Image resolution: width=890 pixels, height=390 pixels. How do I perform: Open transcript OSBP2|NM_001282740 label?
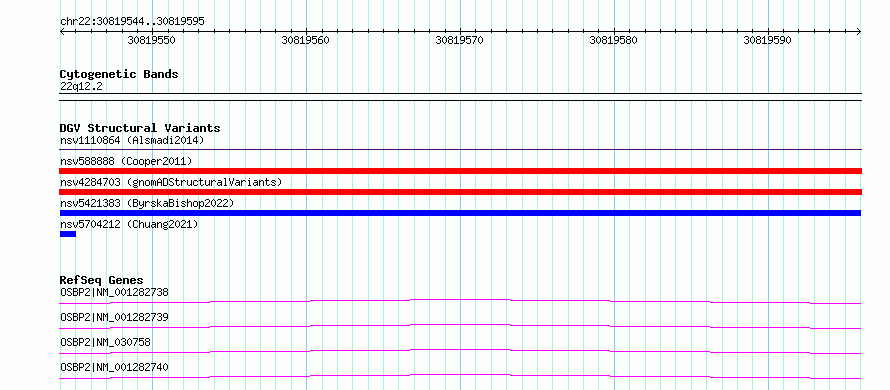point(114,367)
